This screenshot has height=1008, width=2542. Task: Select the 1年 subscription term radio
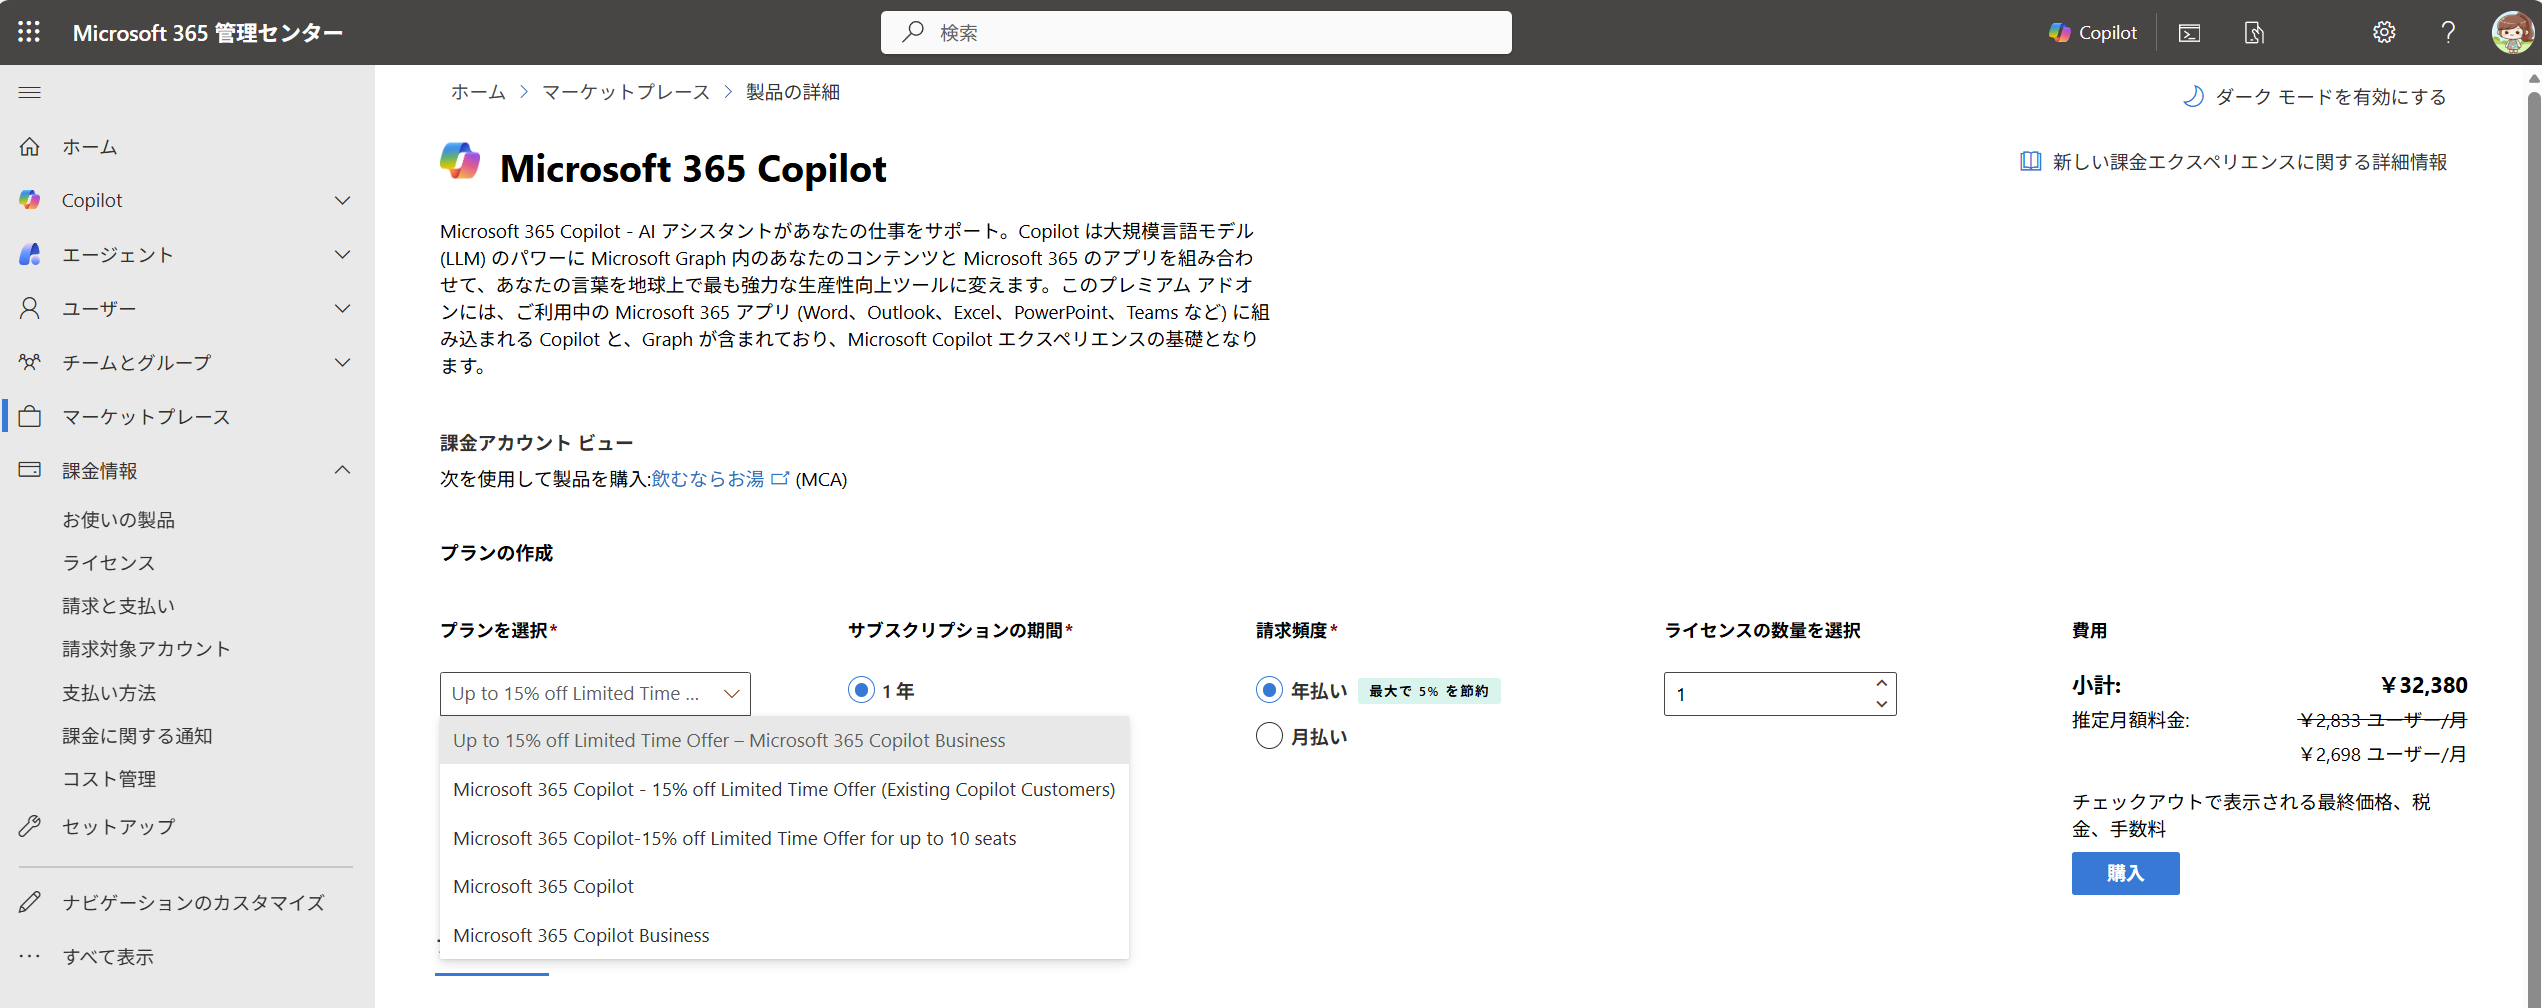click(861, 690)
